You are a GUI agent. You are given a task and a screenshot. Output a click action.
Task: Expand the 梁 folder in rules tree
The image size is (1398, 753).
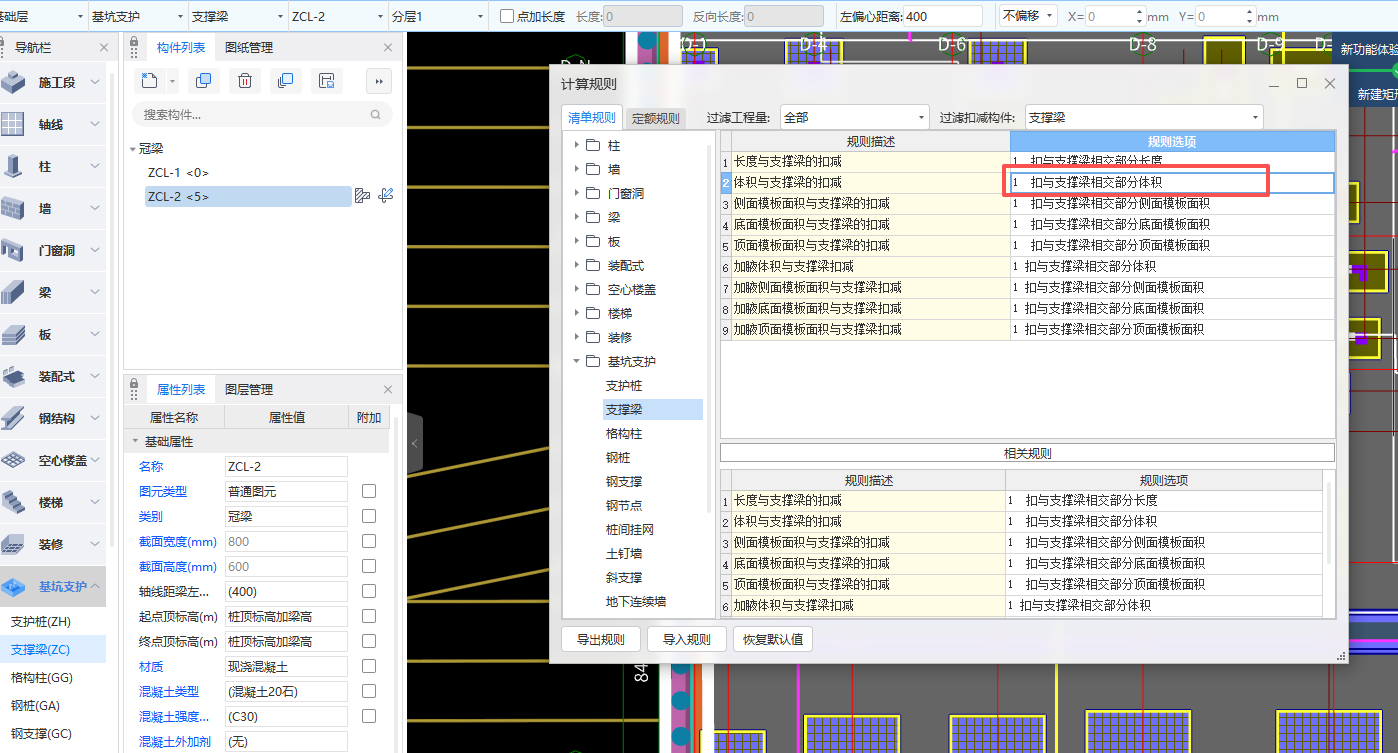click(x=577, y=217)
